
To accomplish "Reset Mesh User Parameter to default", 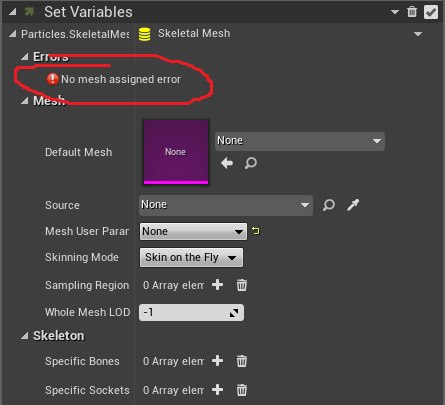I will pyautogui.click(x=256, y=231).
